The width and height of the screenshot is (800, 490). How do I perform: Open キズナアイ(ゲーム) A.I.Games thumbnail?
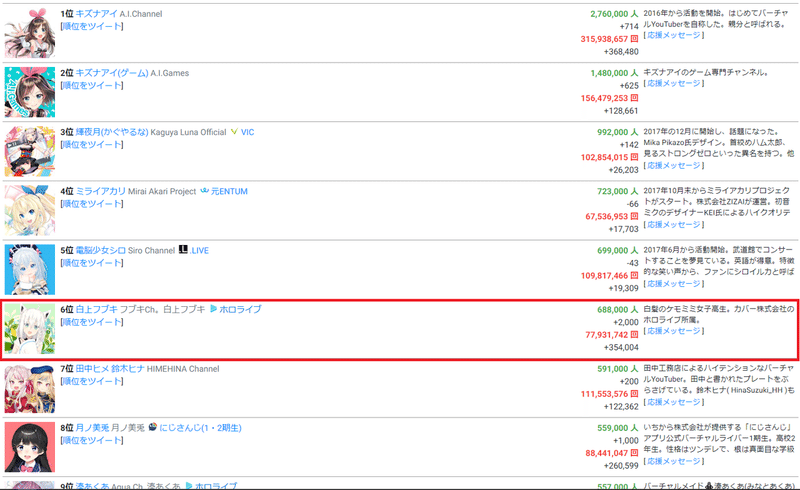point(30,92)
